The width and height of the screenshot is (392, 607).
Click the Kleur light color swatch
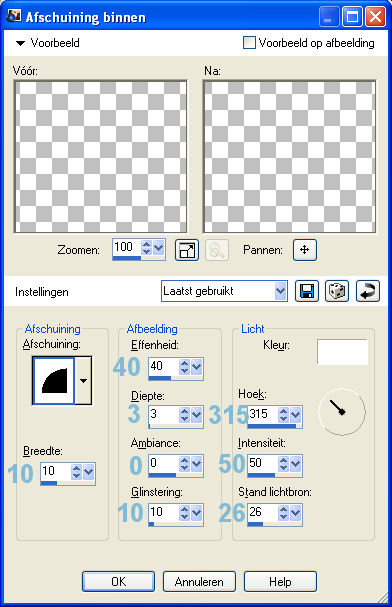click(x=342, y=352)
